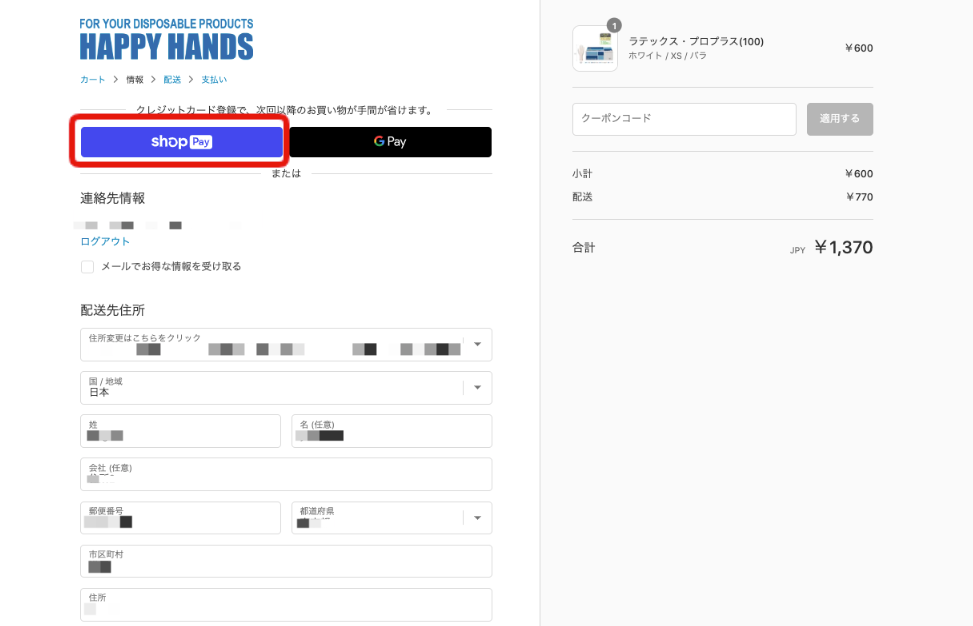This screenshot has height=626, width=973.
Task: Focus the 姓 input field
Action: pyautogui.click(x=181, y=431)
